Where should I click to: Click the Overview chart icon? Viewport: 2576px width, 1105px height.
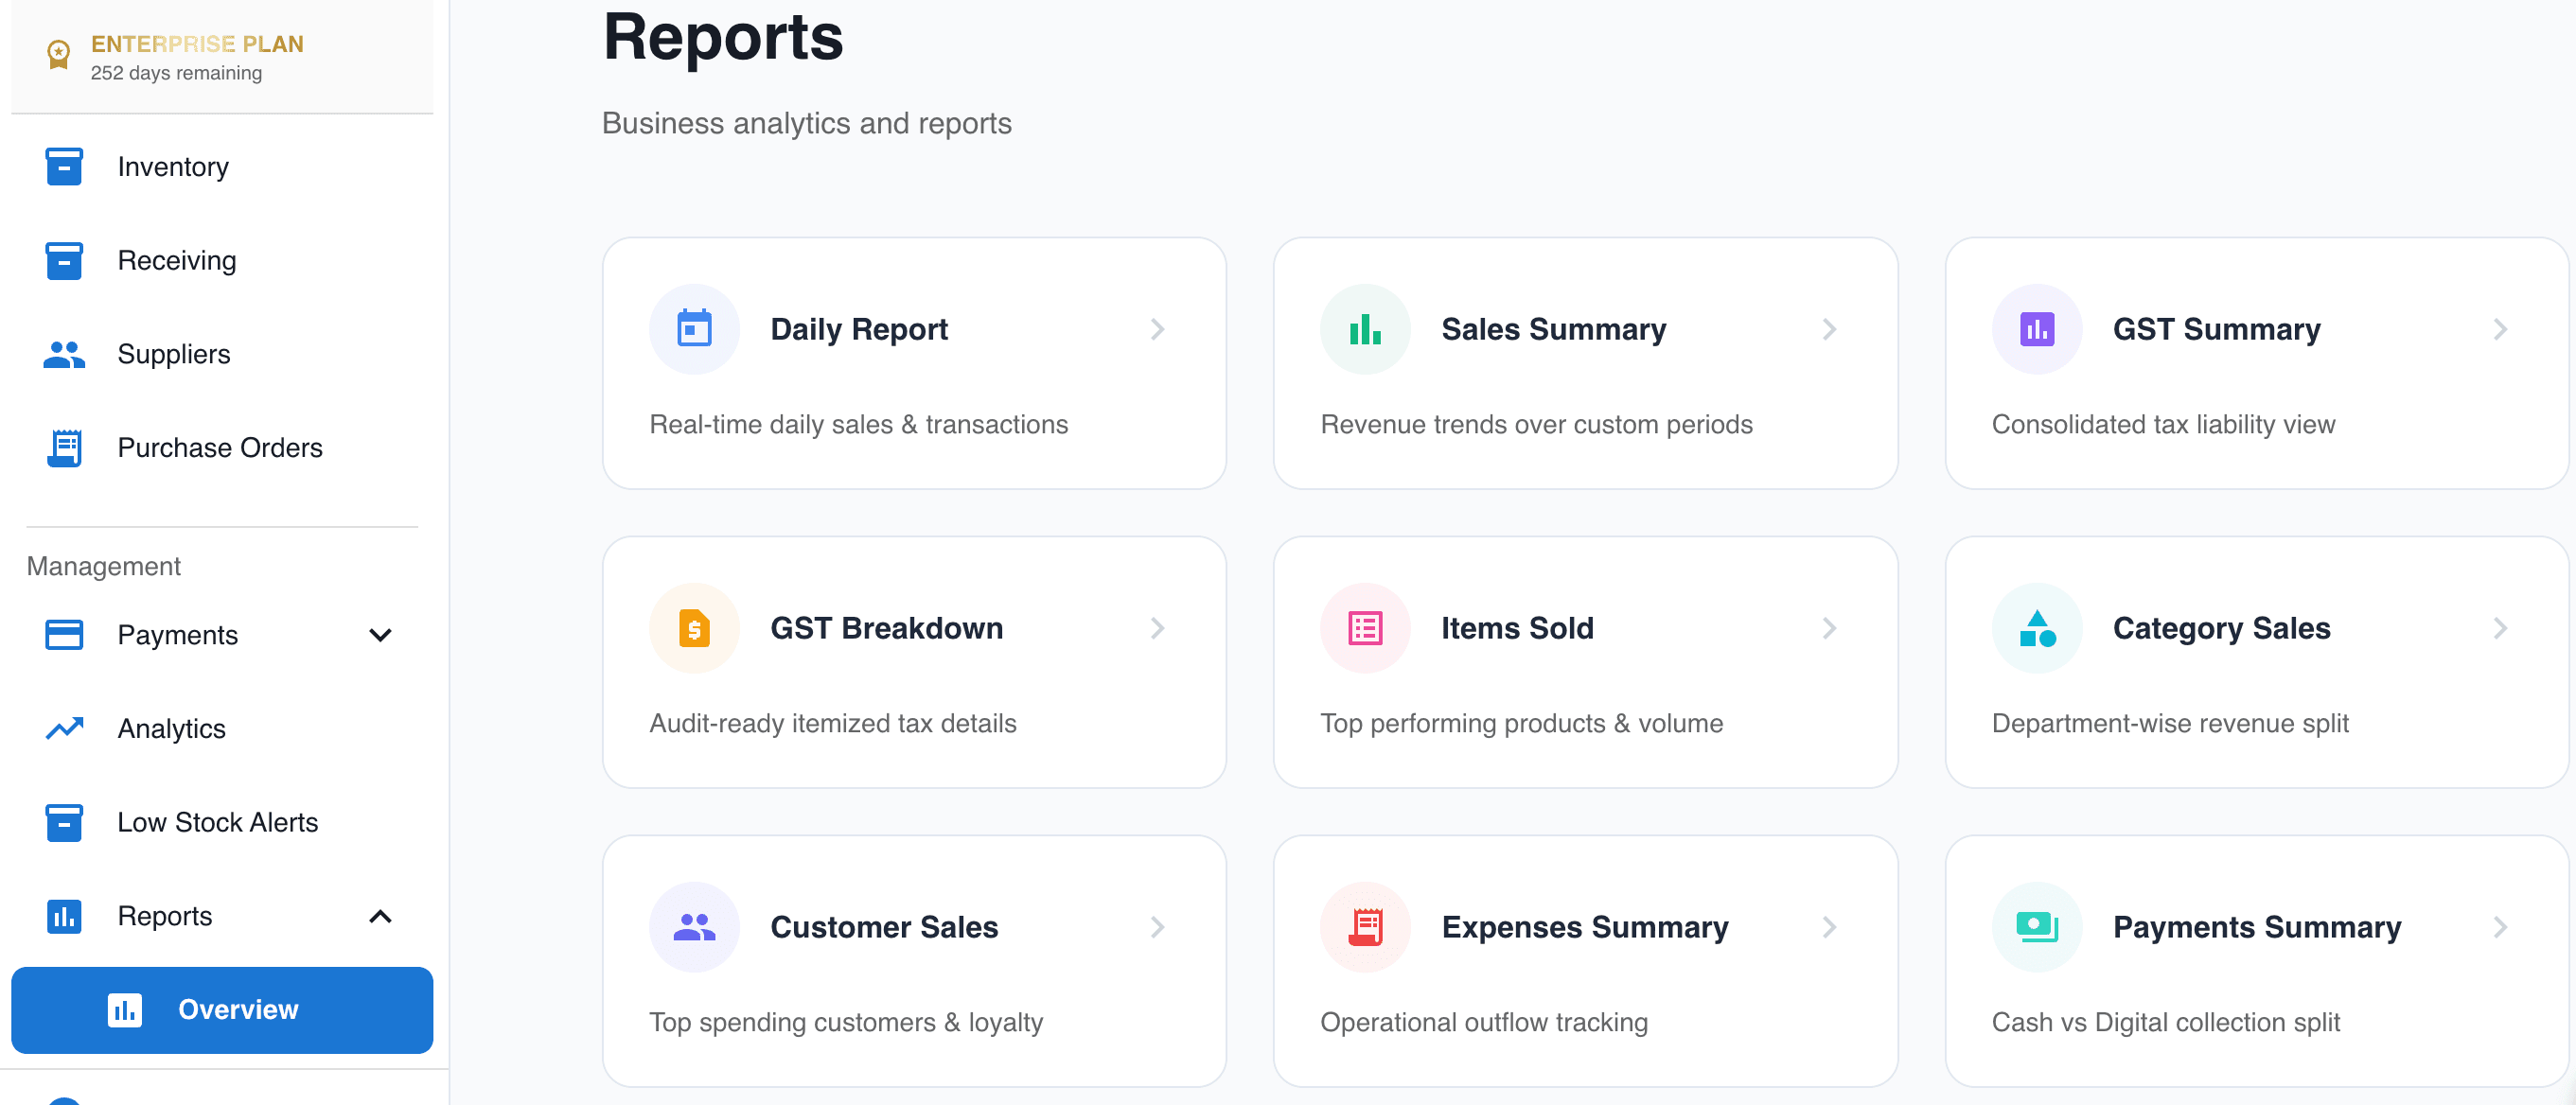124,1010
